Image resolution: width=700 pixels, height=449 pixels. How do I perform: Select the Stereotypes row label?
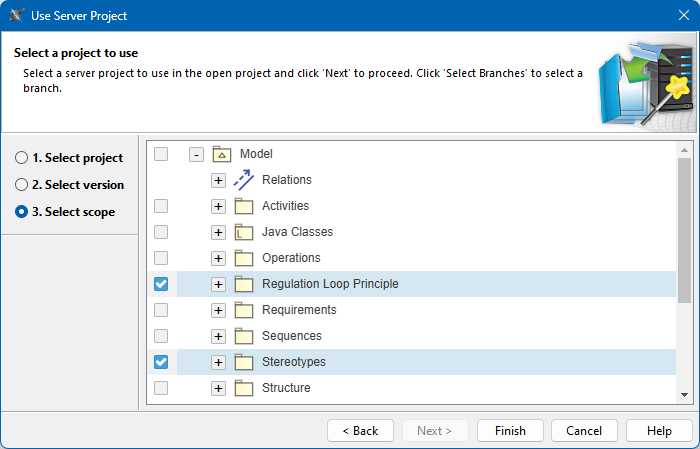[294, 362]
